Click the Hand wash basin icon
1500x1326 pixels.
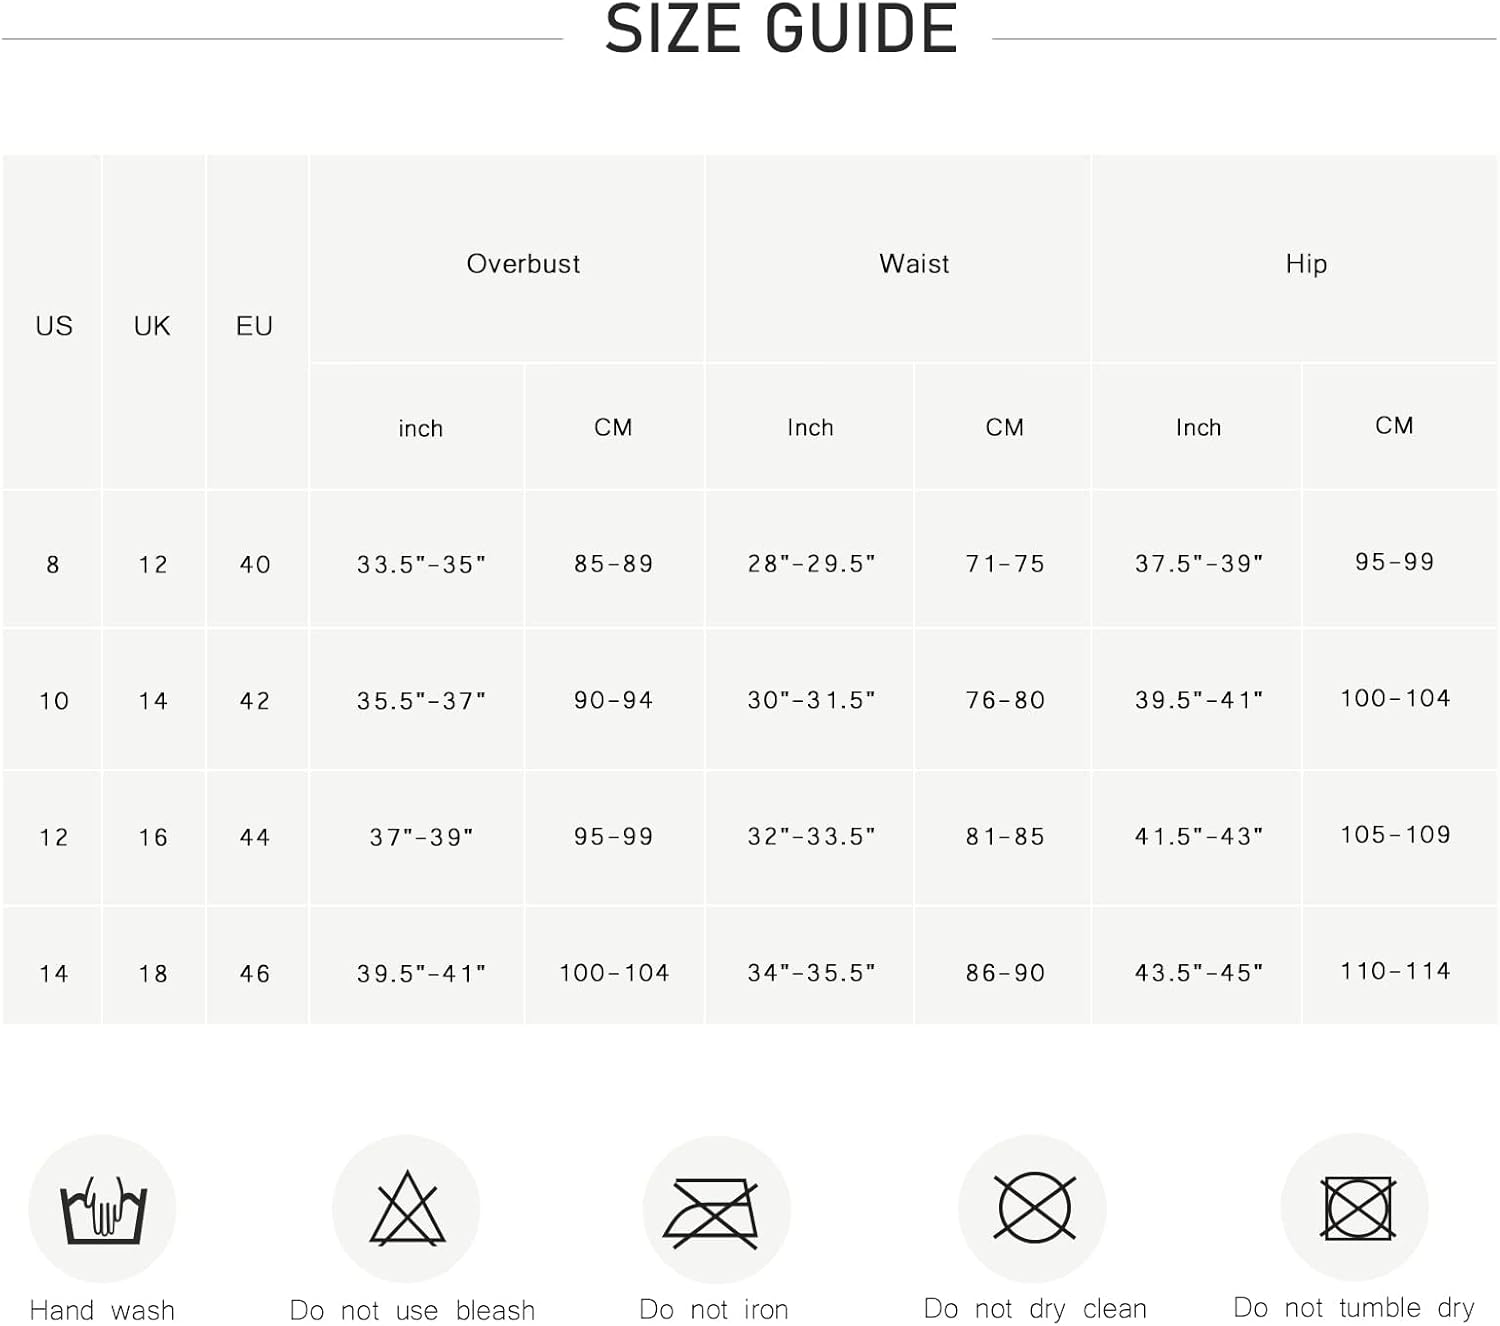point(103,1209)
